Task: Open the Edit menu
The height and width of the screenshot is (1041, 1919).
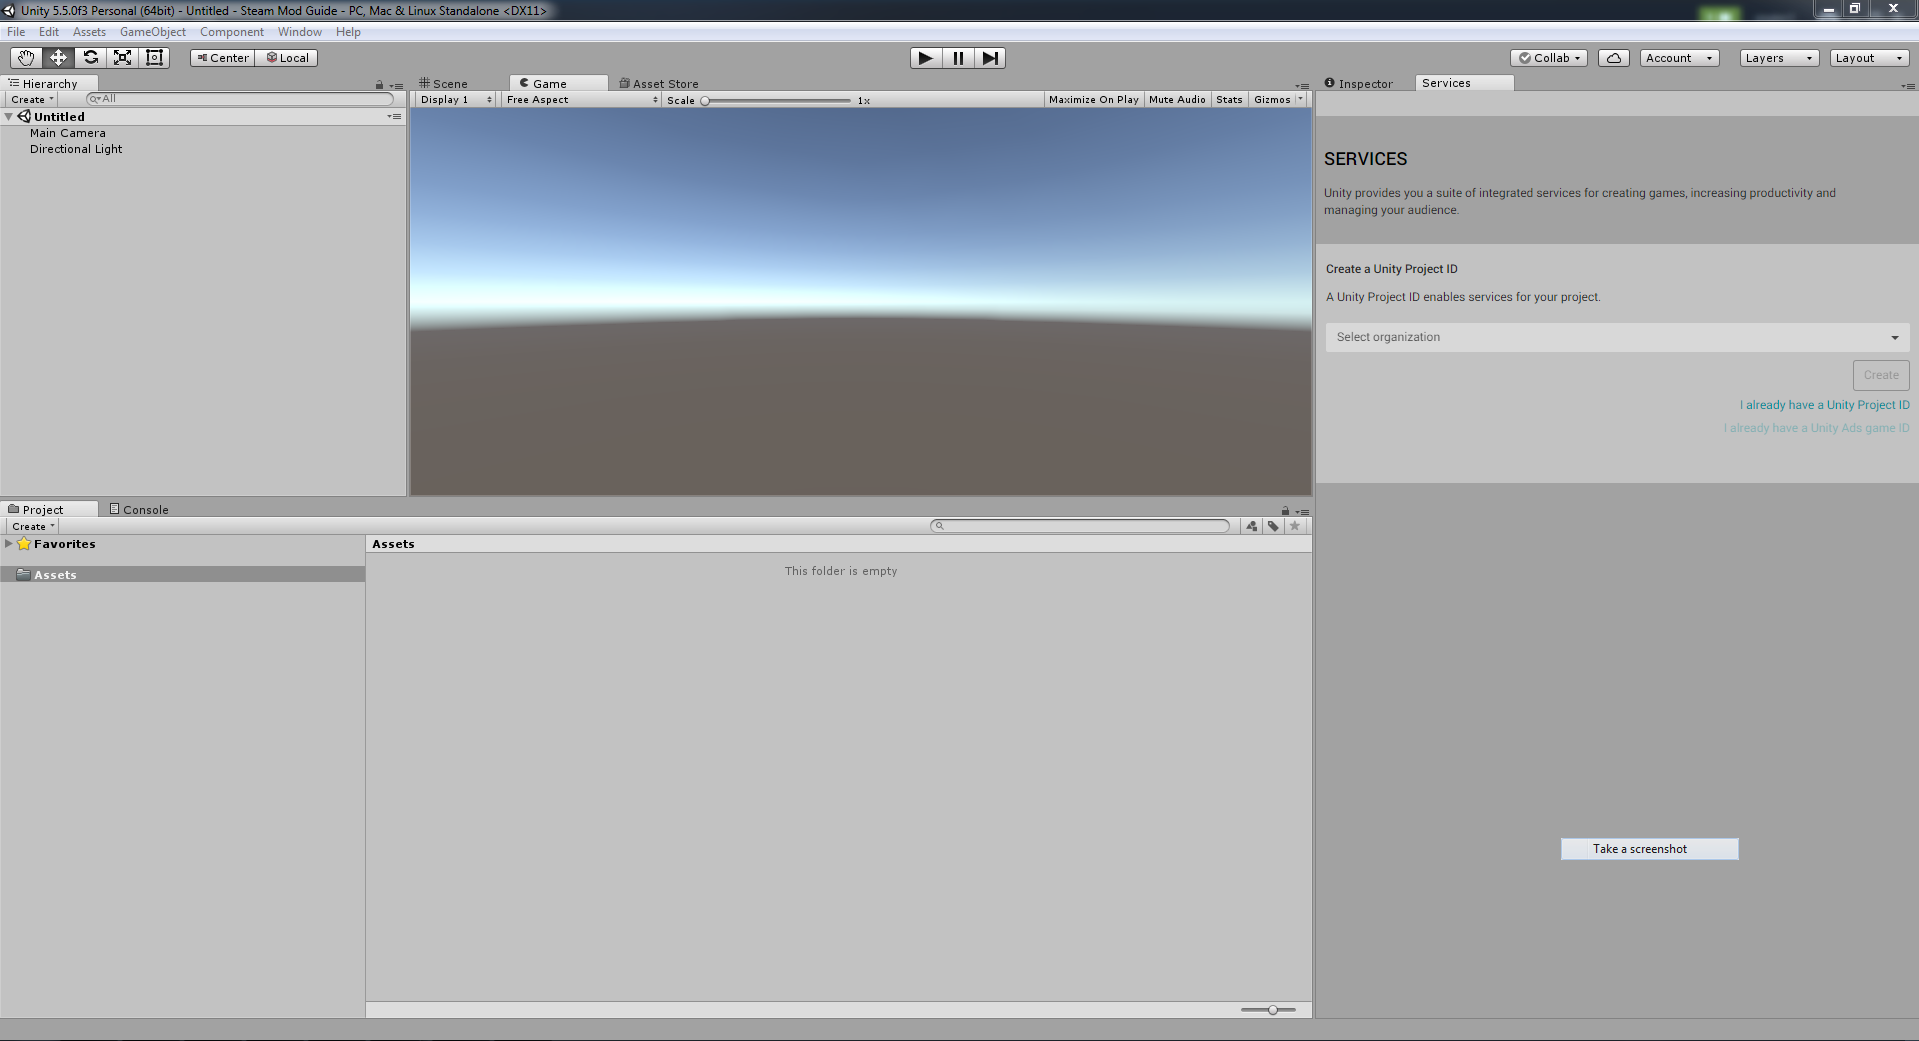Action: [x=49, y=32]
